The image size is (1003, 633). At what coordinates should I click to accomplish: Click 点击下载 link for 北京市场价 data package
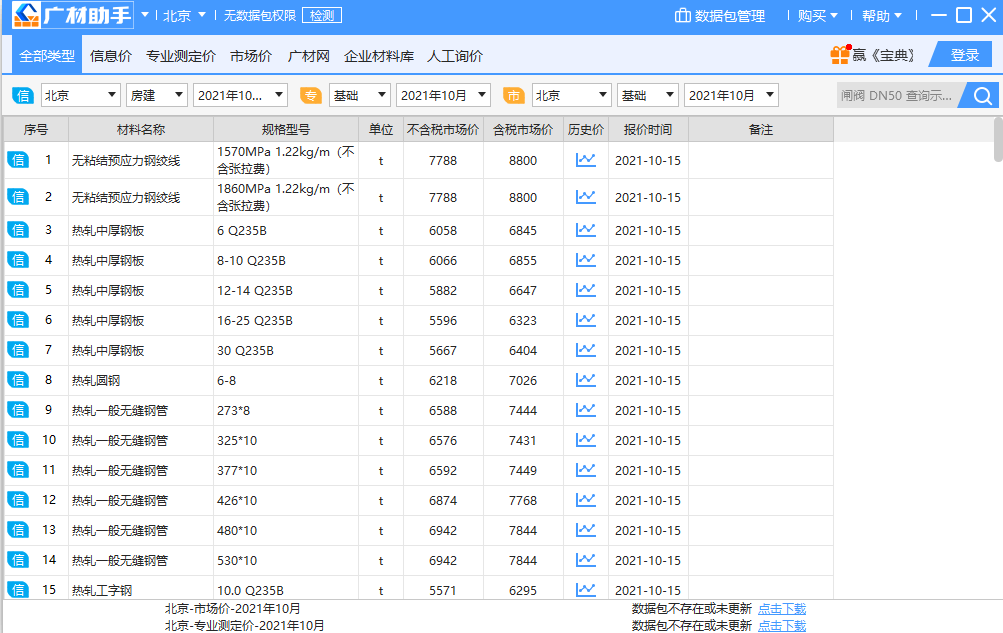(781, 608)
